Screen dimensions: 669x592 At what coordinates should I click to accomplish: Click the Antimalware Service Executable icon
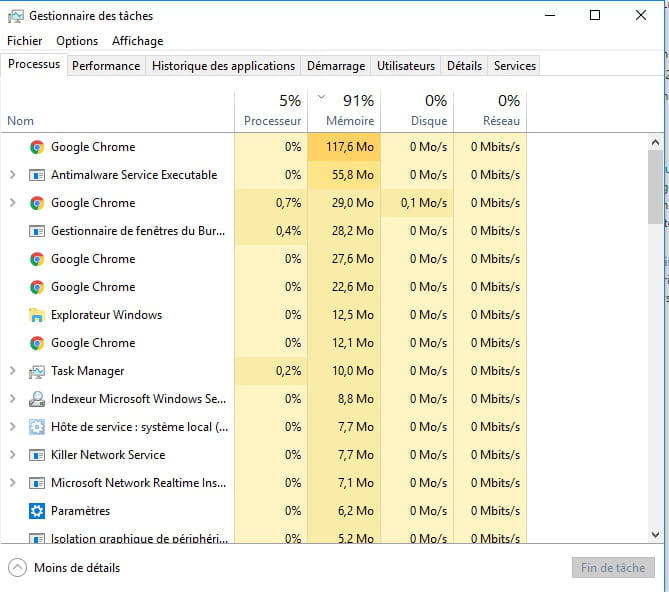pos(37,175)
